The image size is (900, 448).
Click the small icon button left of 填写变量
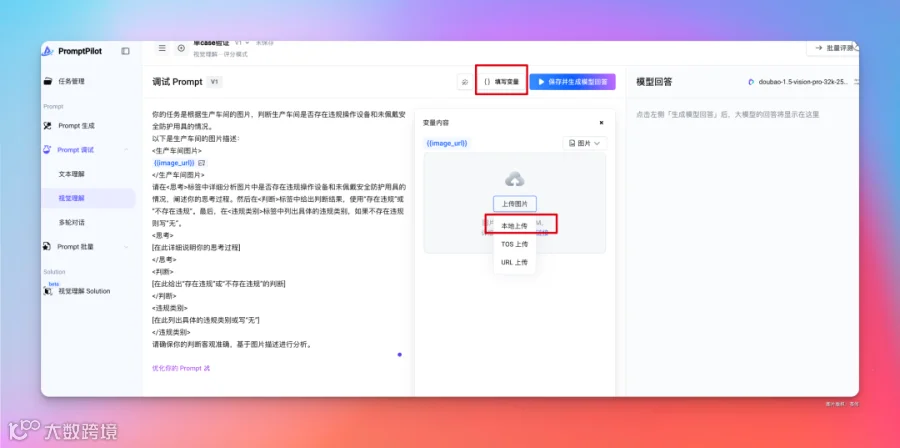pos(464,82)
